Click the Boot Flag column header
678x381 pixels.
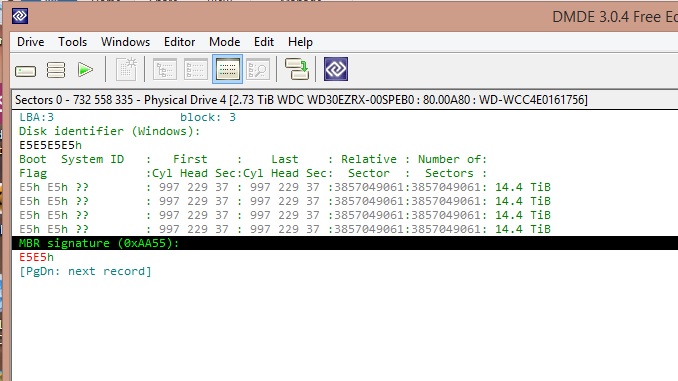coord(33,166)
